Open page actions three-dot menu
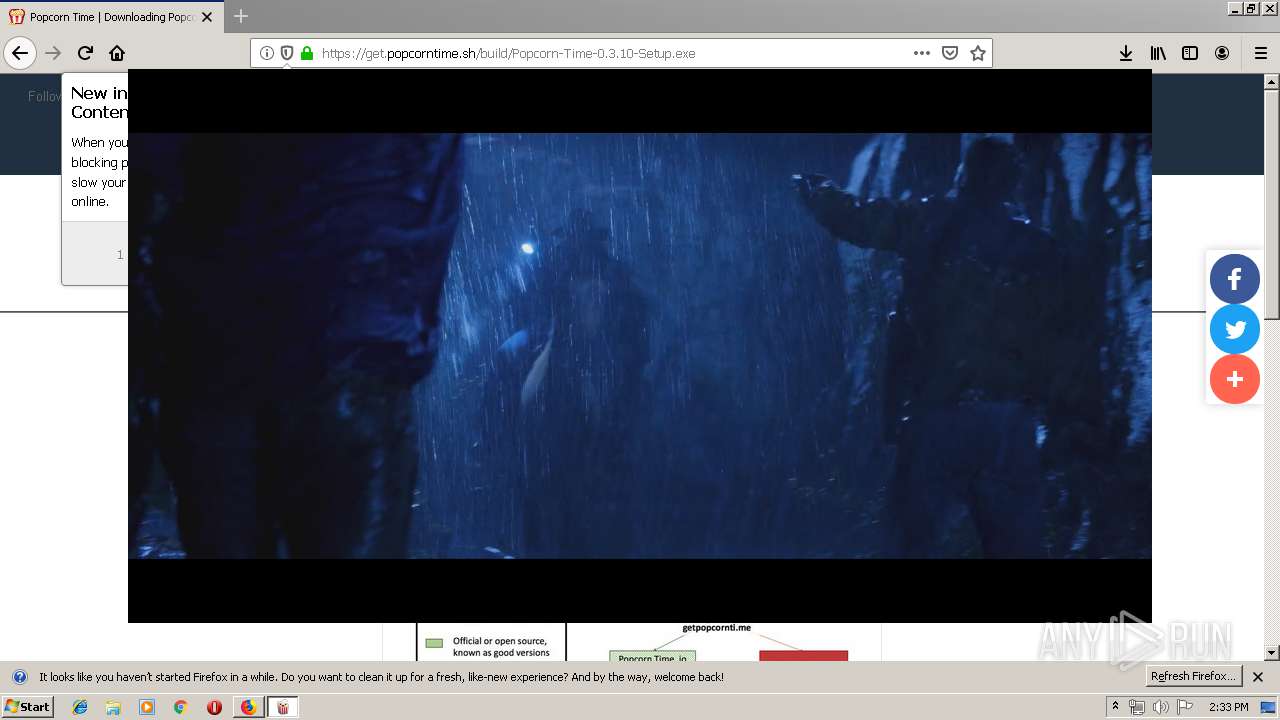Viewport: 1280px width, 720px height. 922,53
